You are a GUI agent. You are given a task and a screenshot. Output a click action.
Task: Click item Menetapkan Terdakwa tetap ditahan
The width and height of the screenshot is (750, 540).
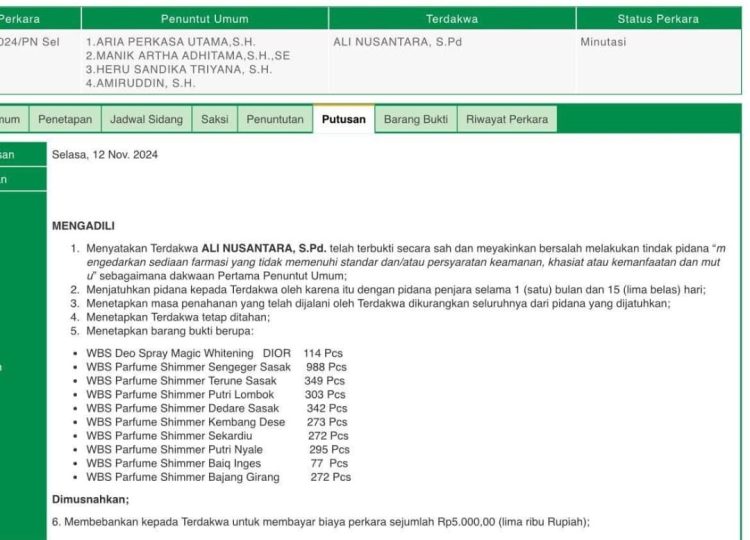click(170, 317)
